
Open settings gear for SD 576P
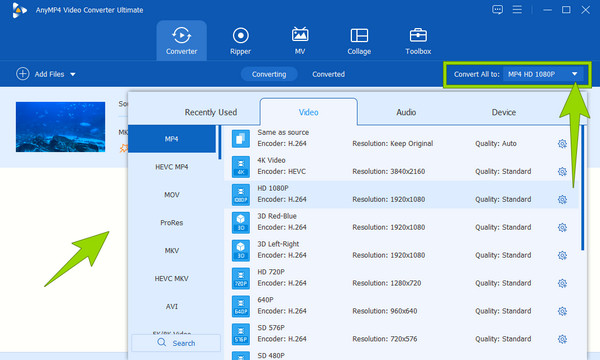point(562,339)
